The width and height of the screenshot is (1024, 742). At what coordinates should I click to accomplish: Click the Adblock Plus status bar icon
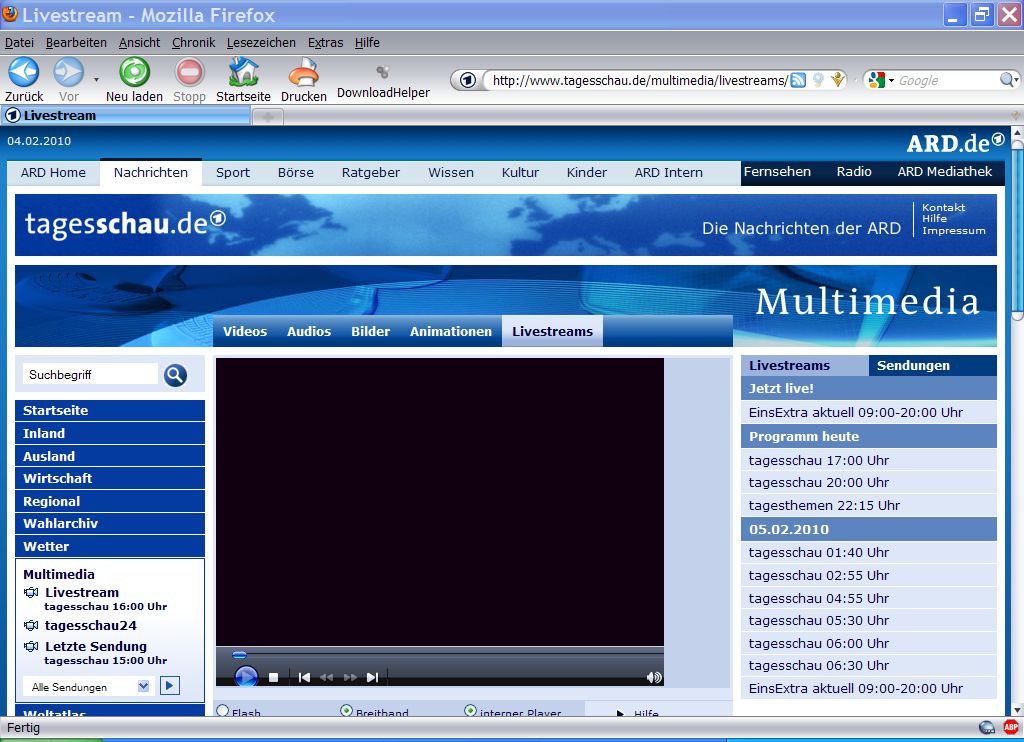click(1011, 727)
